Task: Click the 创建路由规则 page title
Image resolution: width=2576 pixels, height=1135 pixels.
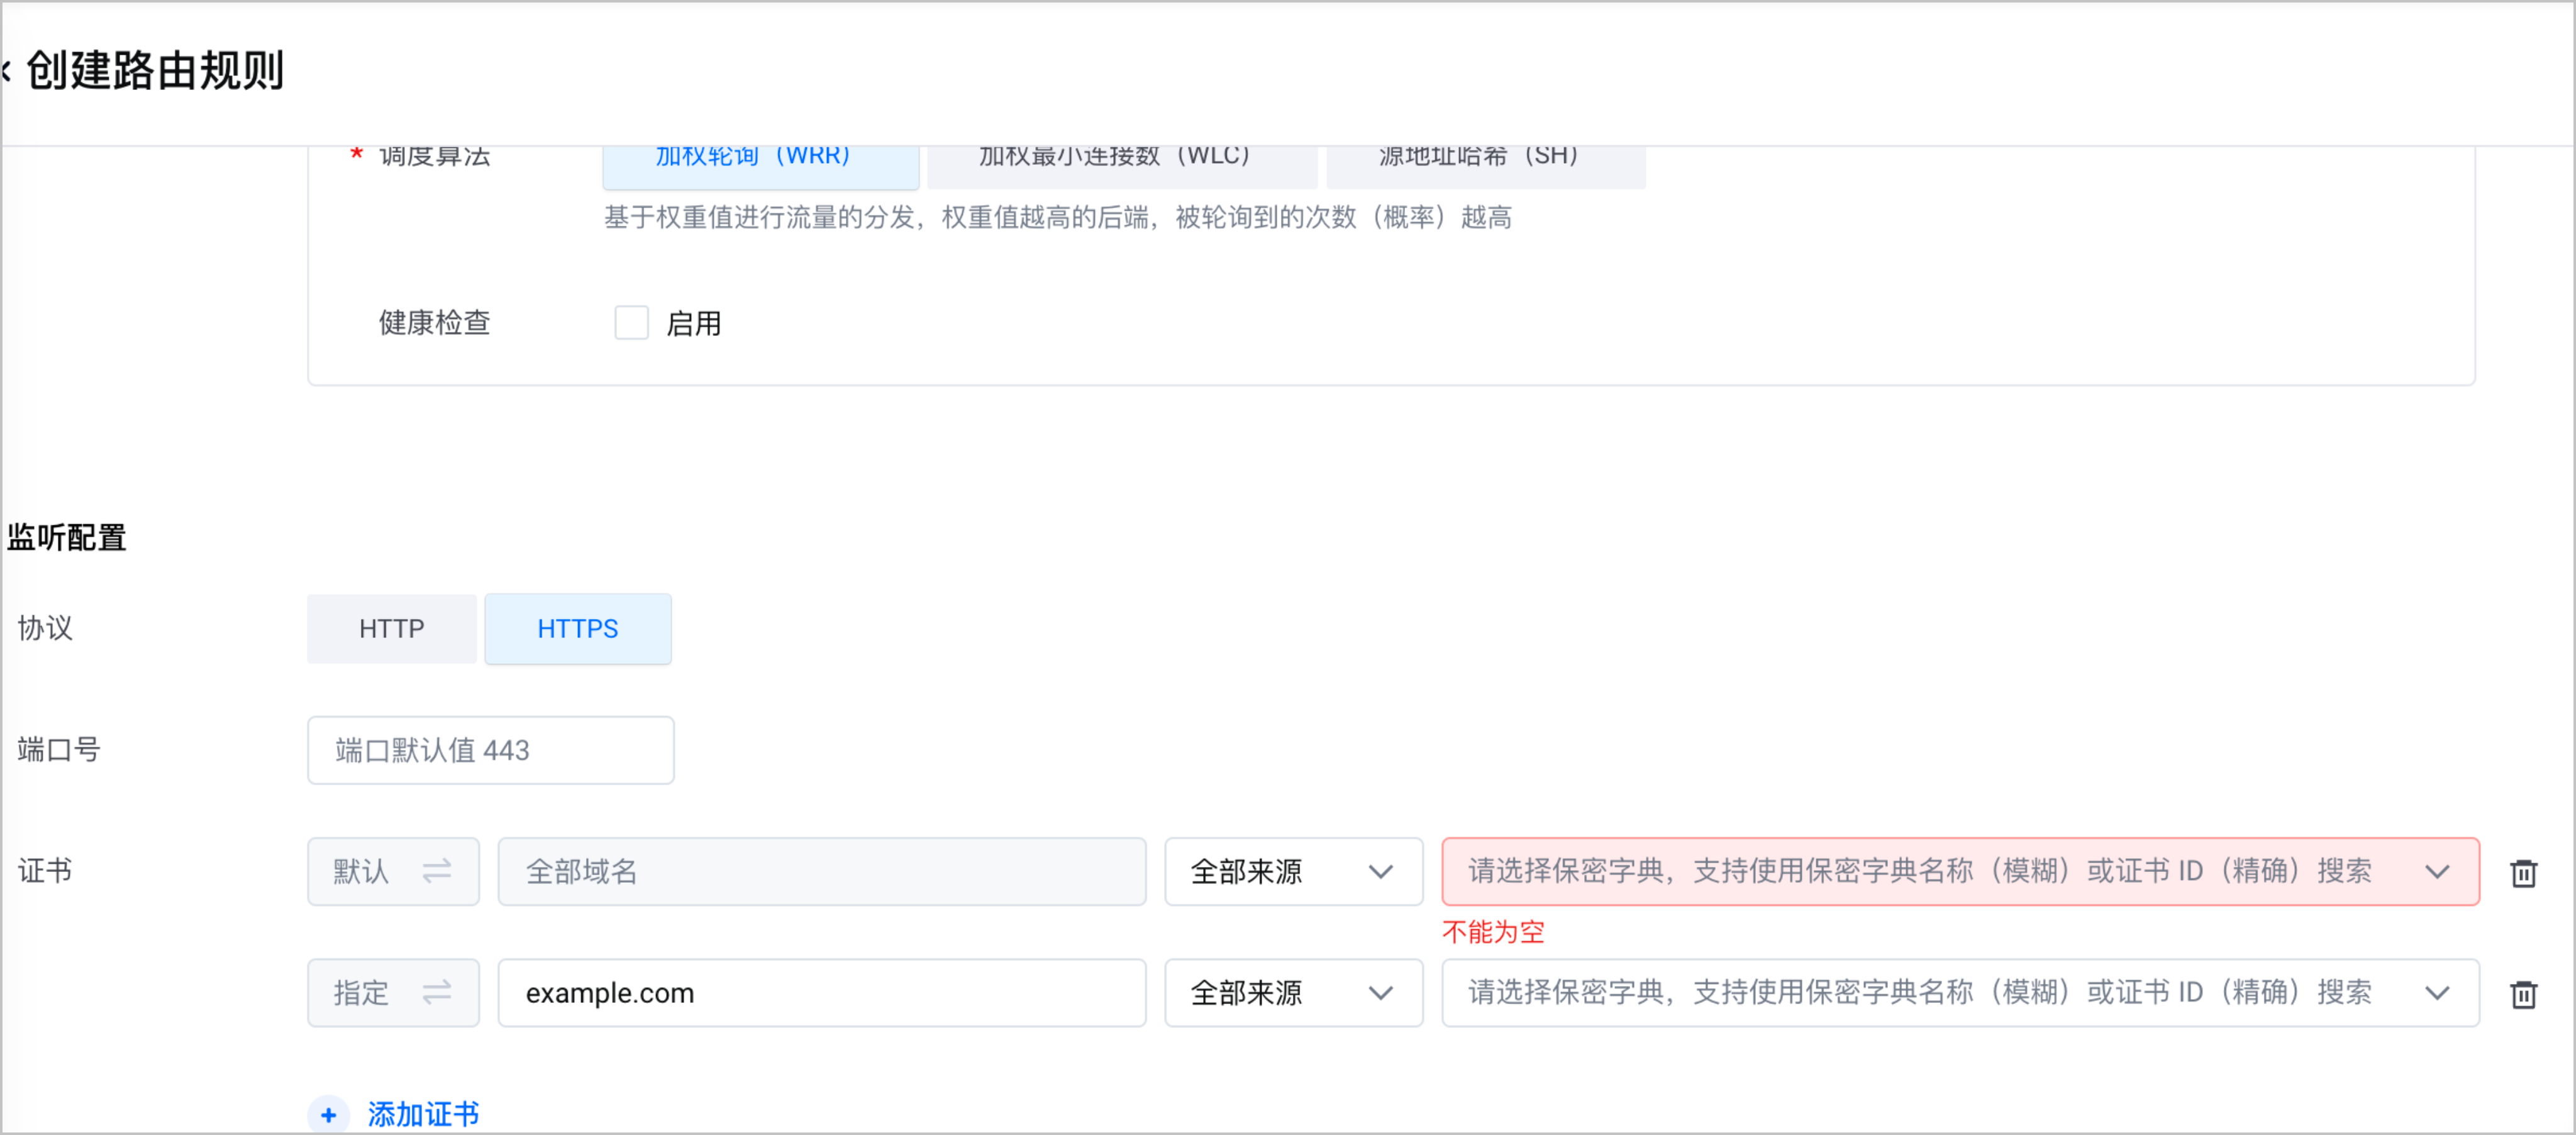Action: pos(155,70)
